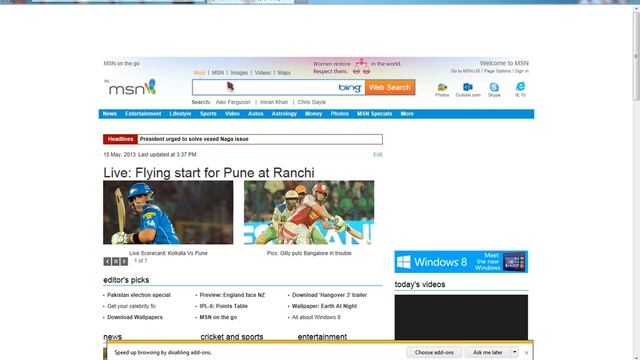
Task: Select the Maps search tab
Action: click(x=284, y=73)
